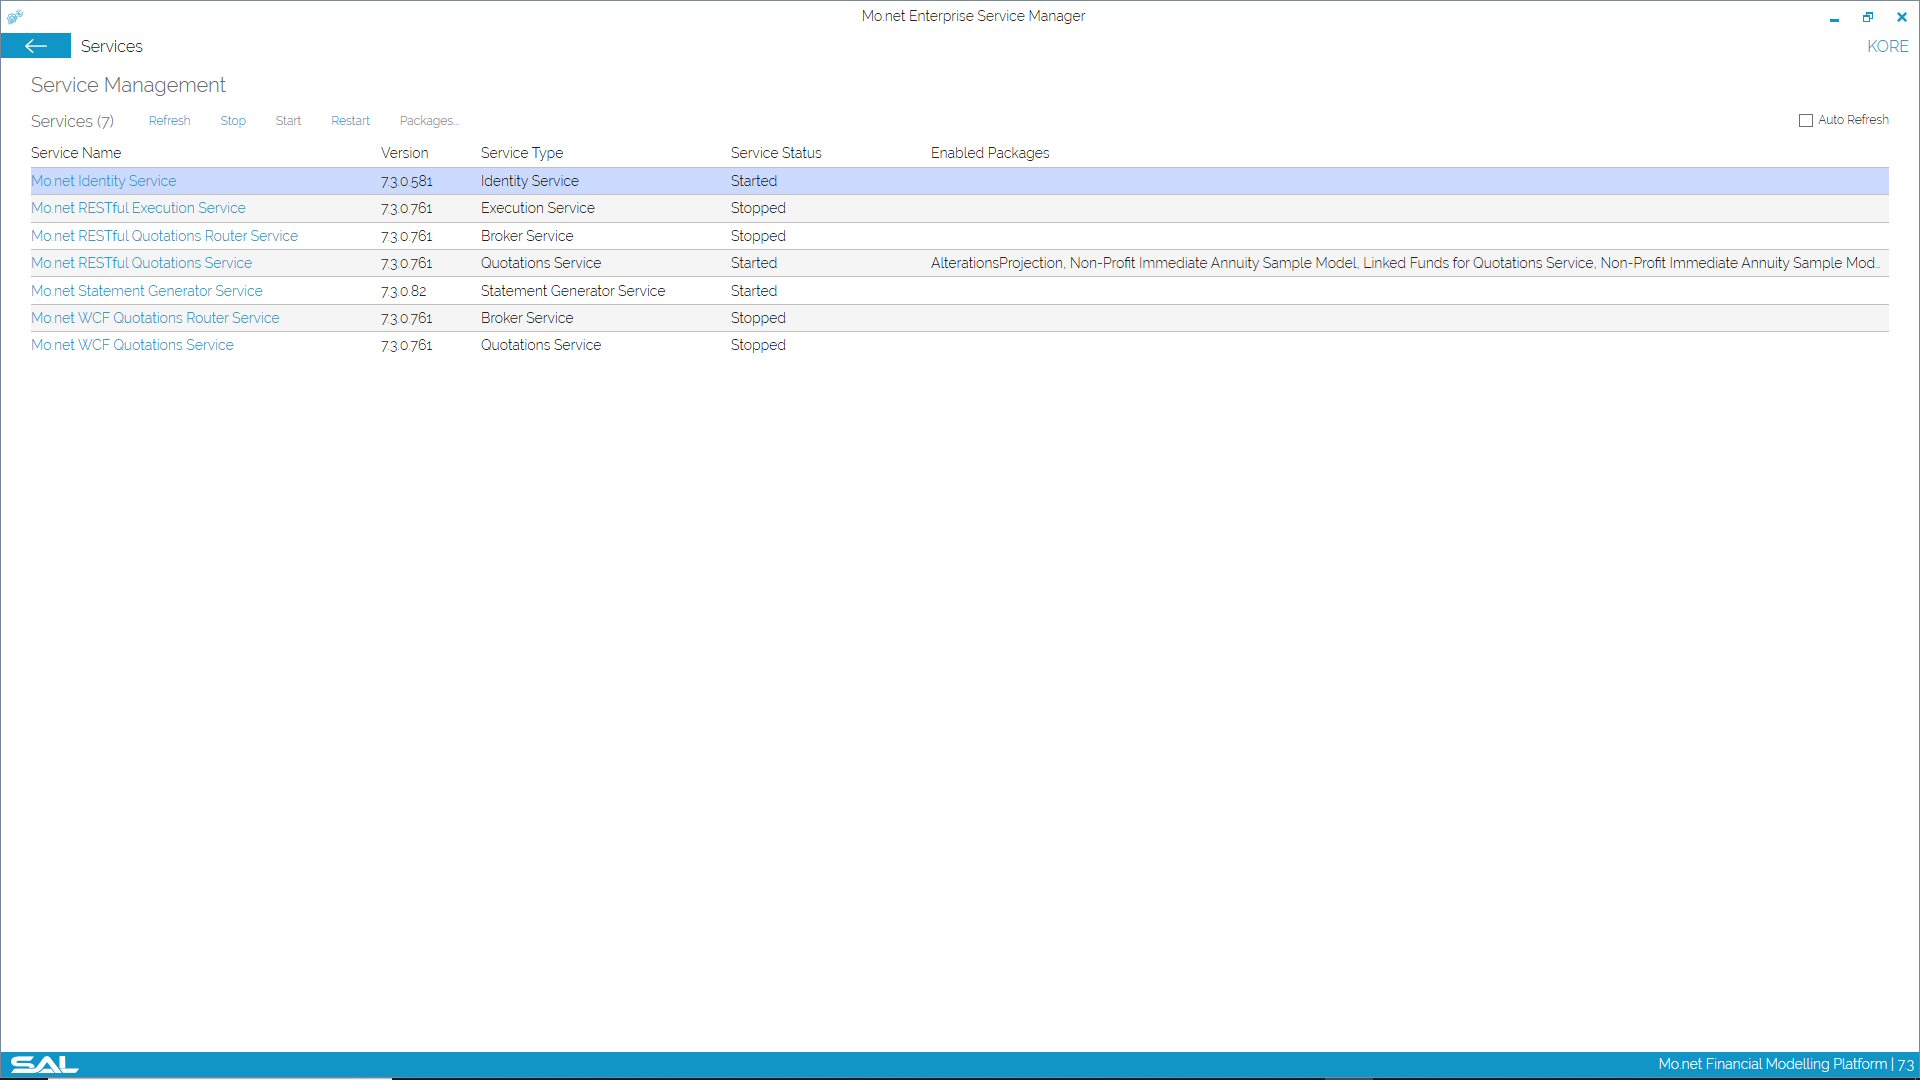
Task: Select Mo.net Identity Service menu item
Action: [x=104, y=181]
